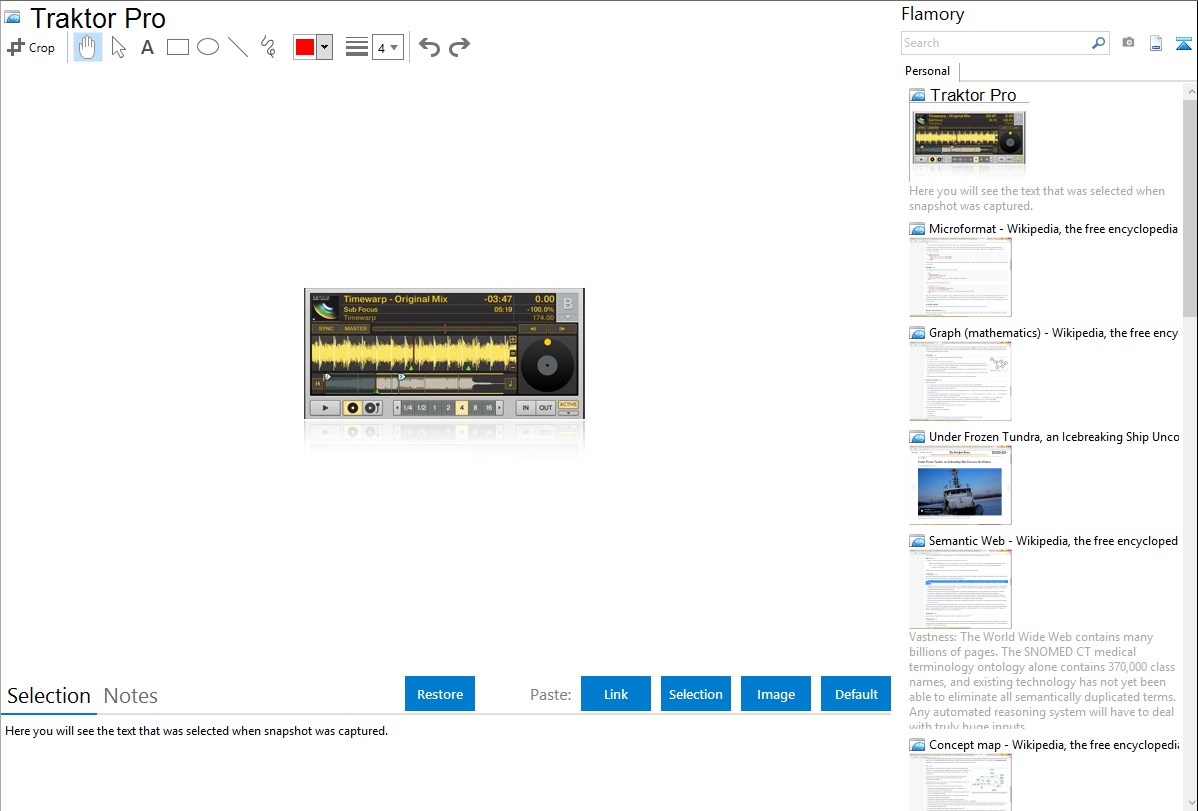Image resolution: width=1198 pixels, height=811 pixels.
Task: Pick the rectangle shape tool
Action: pyautogui.click(x=178, y=47)
